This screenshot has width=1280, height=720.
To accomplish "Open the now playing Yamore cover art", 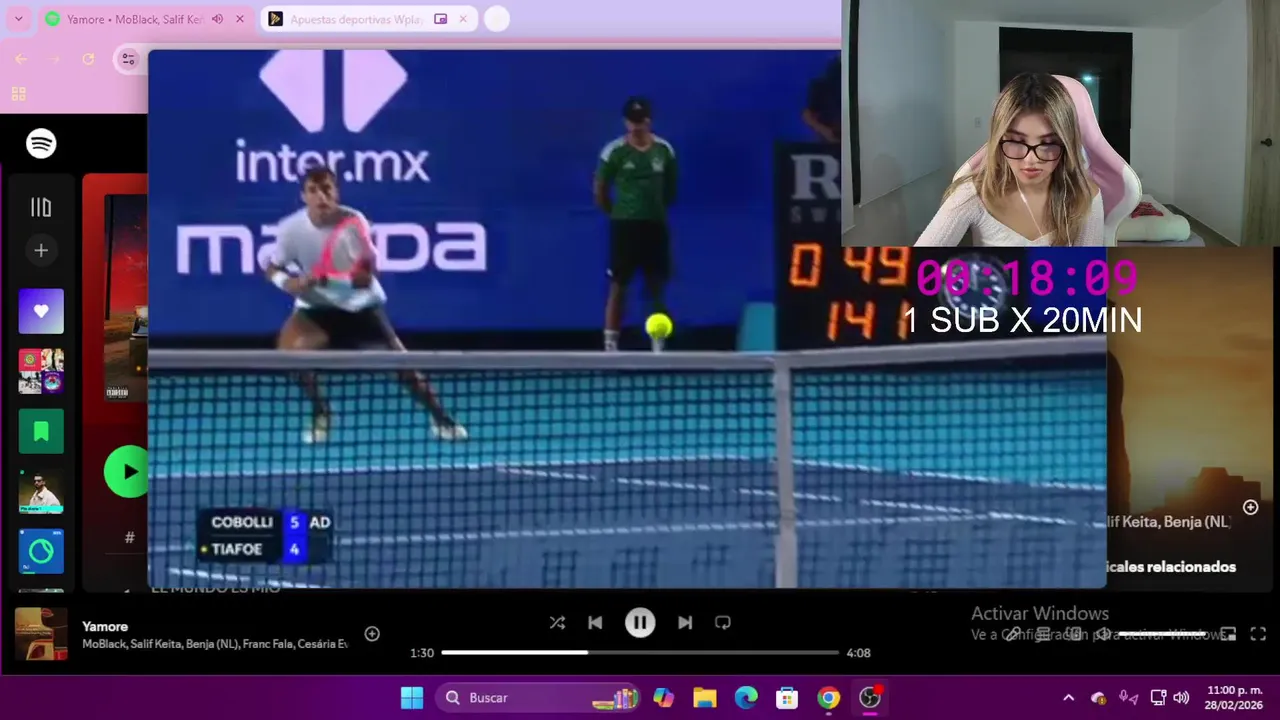I will (x=41, y=634).
